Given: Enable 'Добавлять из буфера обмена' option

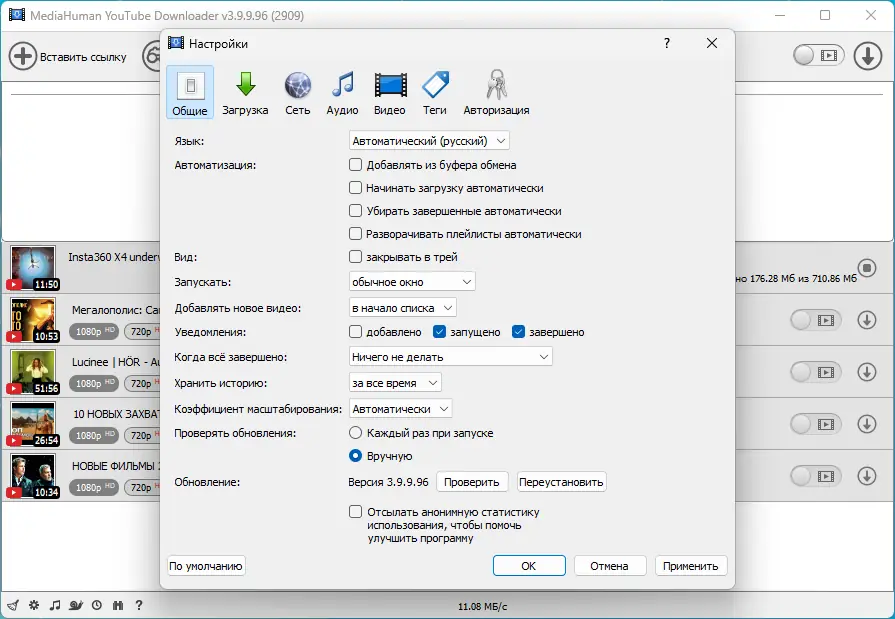Looking at the screenshot, I should pyautogui.click(x=355, y=165).
